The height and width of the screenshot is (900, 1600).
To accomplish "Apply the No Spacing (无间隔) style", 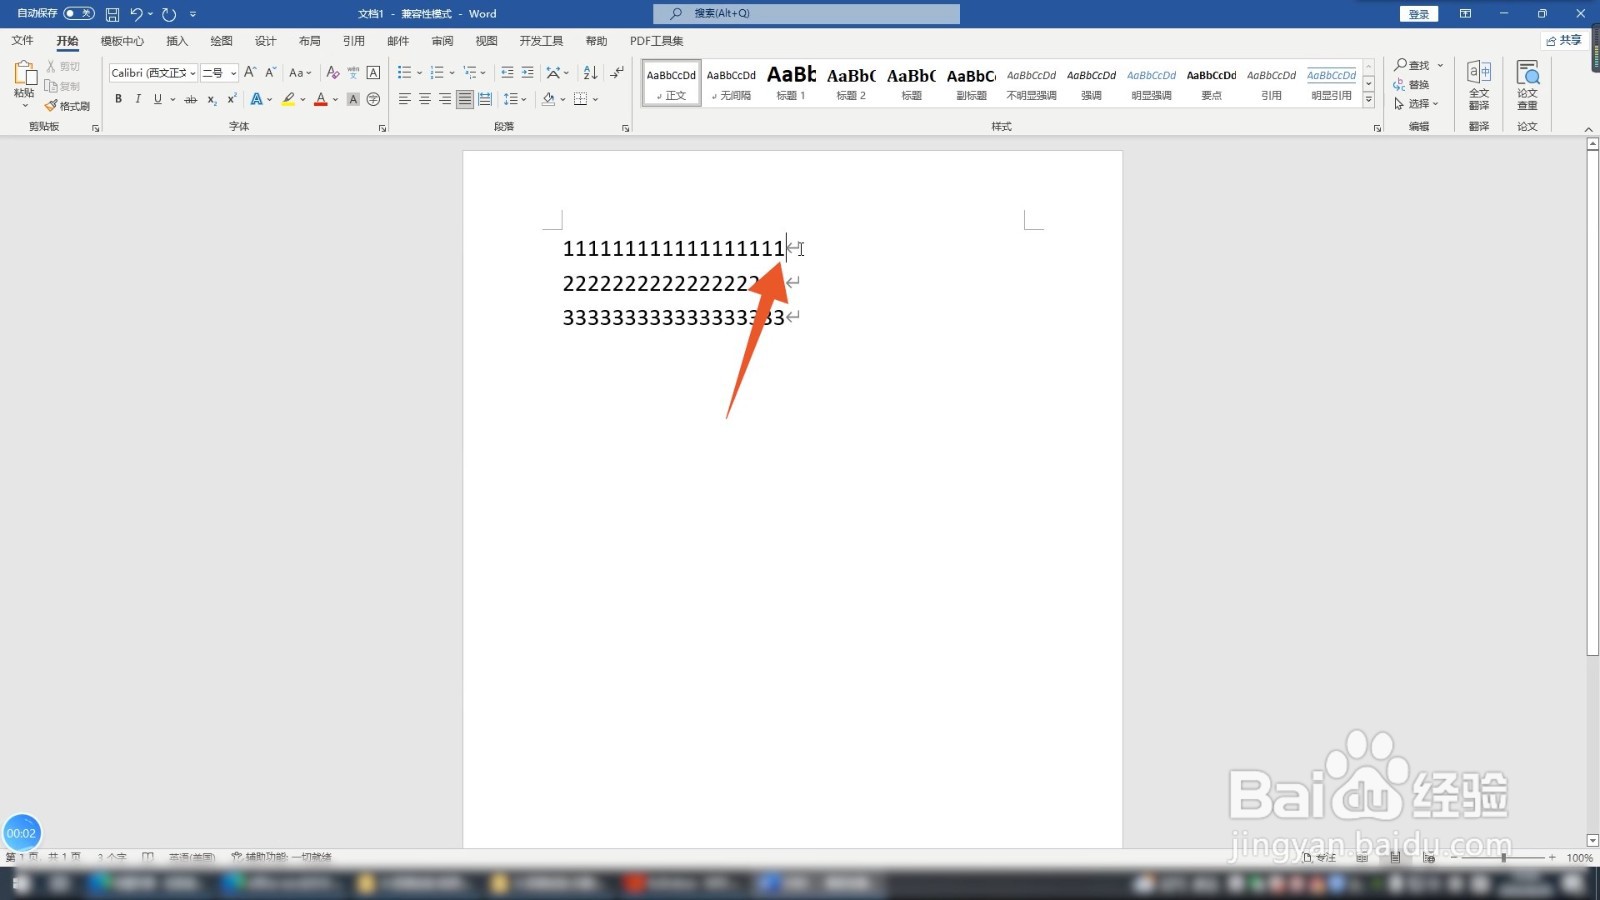I will click(731, 82).
